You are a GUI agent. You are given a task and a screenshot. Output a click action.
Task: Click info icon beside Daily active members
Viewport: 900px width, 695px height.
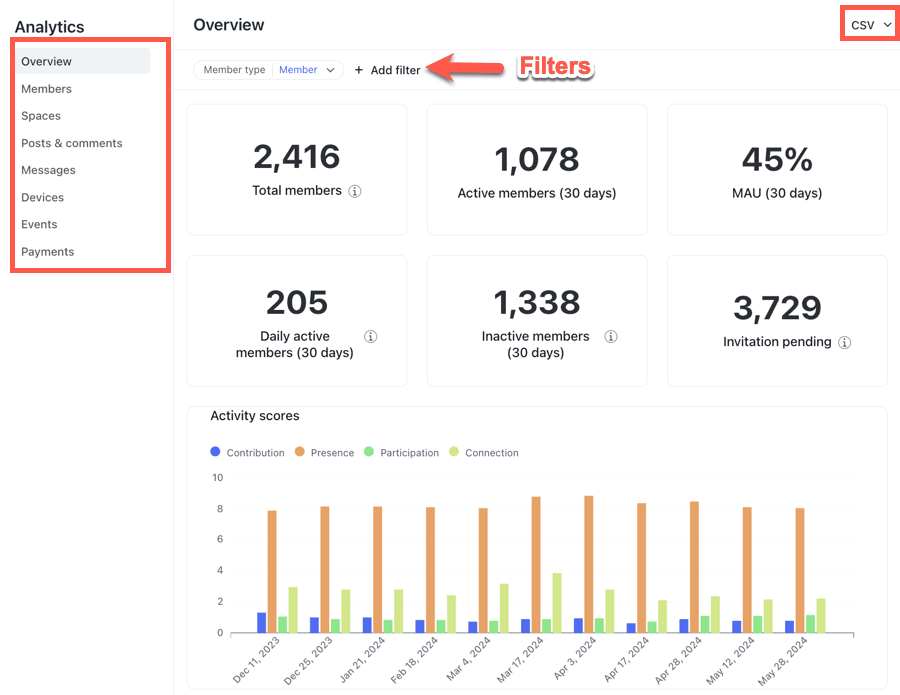(370, 337)
